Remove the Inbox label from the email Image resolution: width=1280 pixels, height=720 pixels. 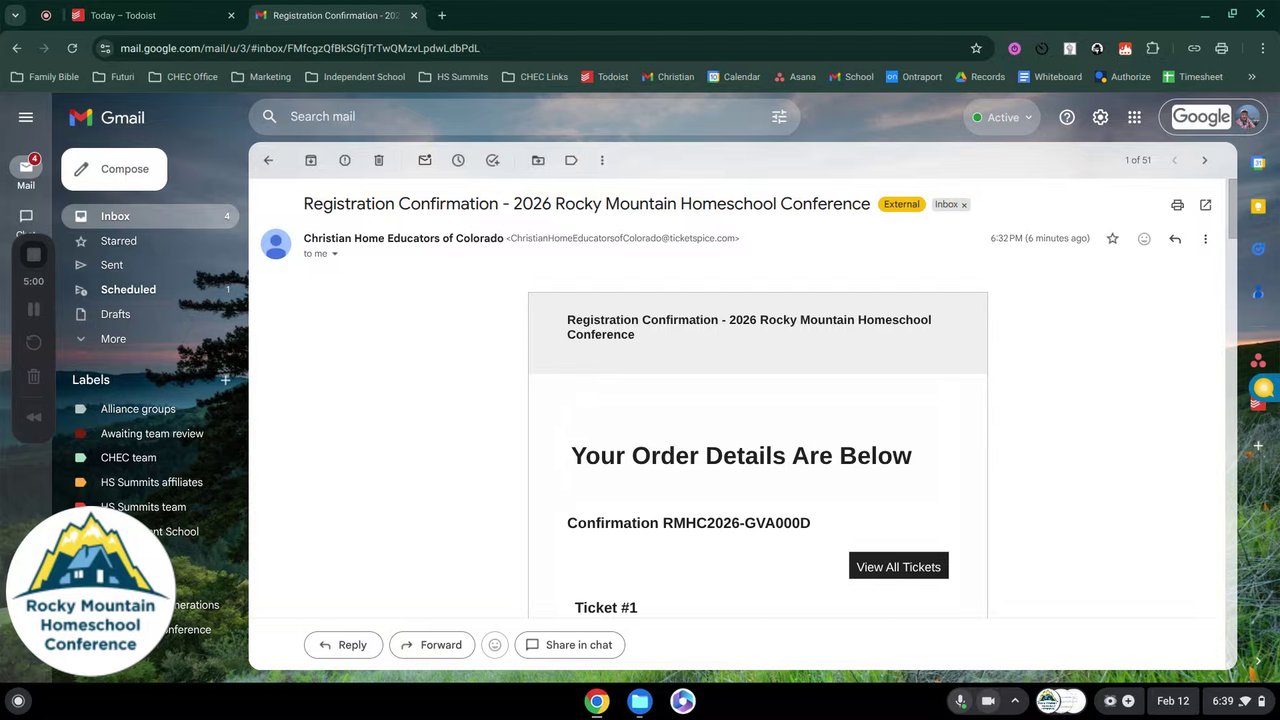[964, 205]
